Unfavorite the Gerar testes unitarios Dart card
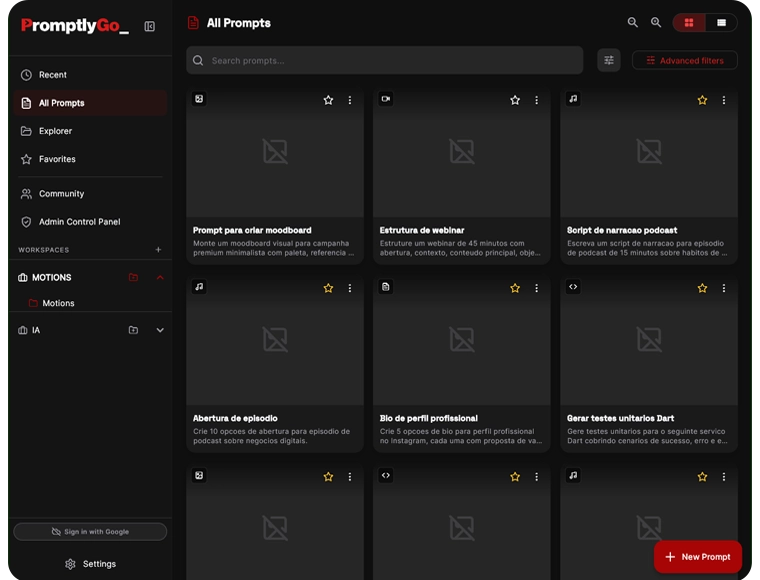760x580 pixels. (x=702, y=288)
